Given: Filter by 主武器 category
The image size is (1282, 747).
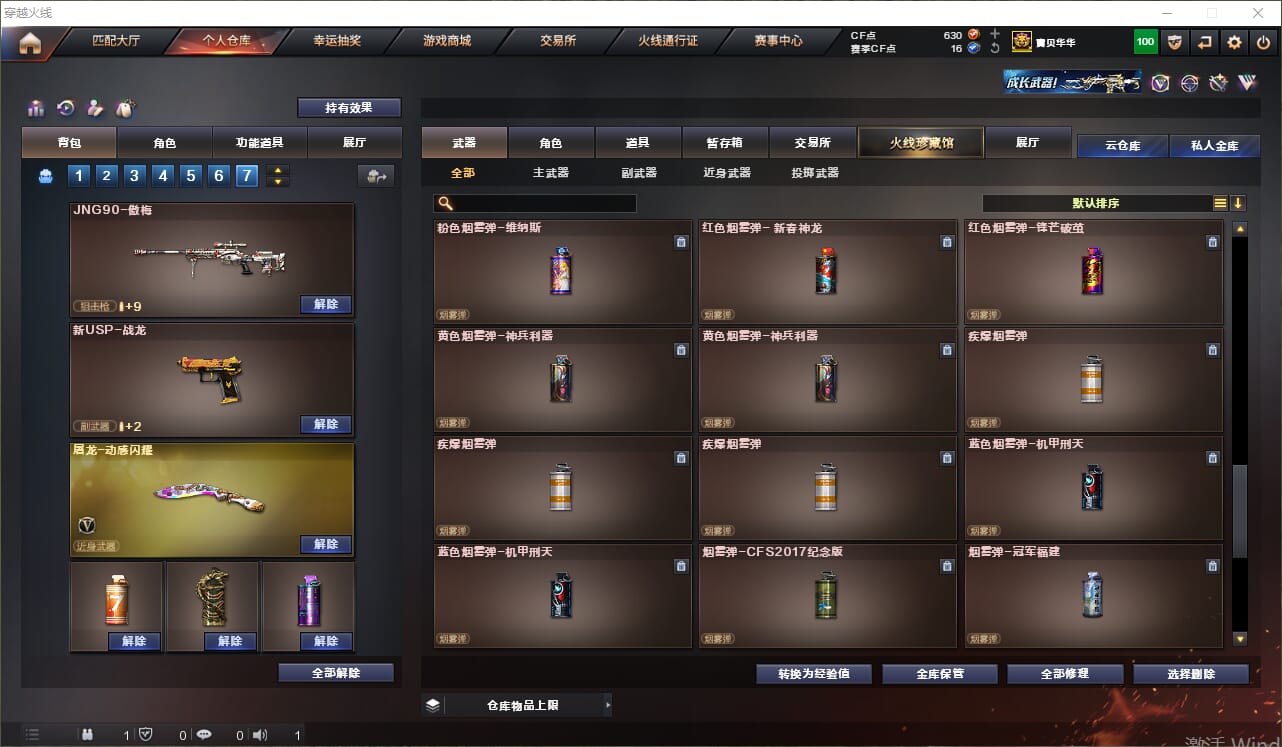Looking at the screenshot, I should pyautogui.click(x=550, y=173).
